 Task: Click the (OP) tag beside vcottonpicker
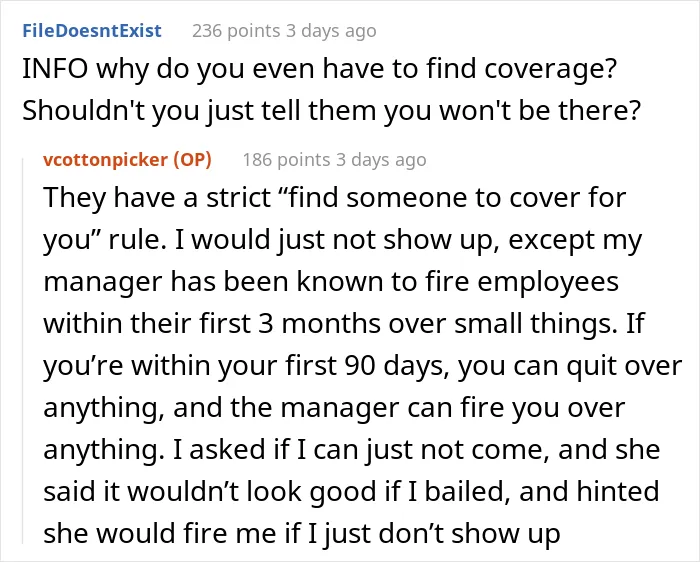(x=192, y=159)
